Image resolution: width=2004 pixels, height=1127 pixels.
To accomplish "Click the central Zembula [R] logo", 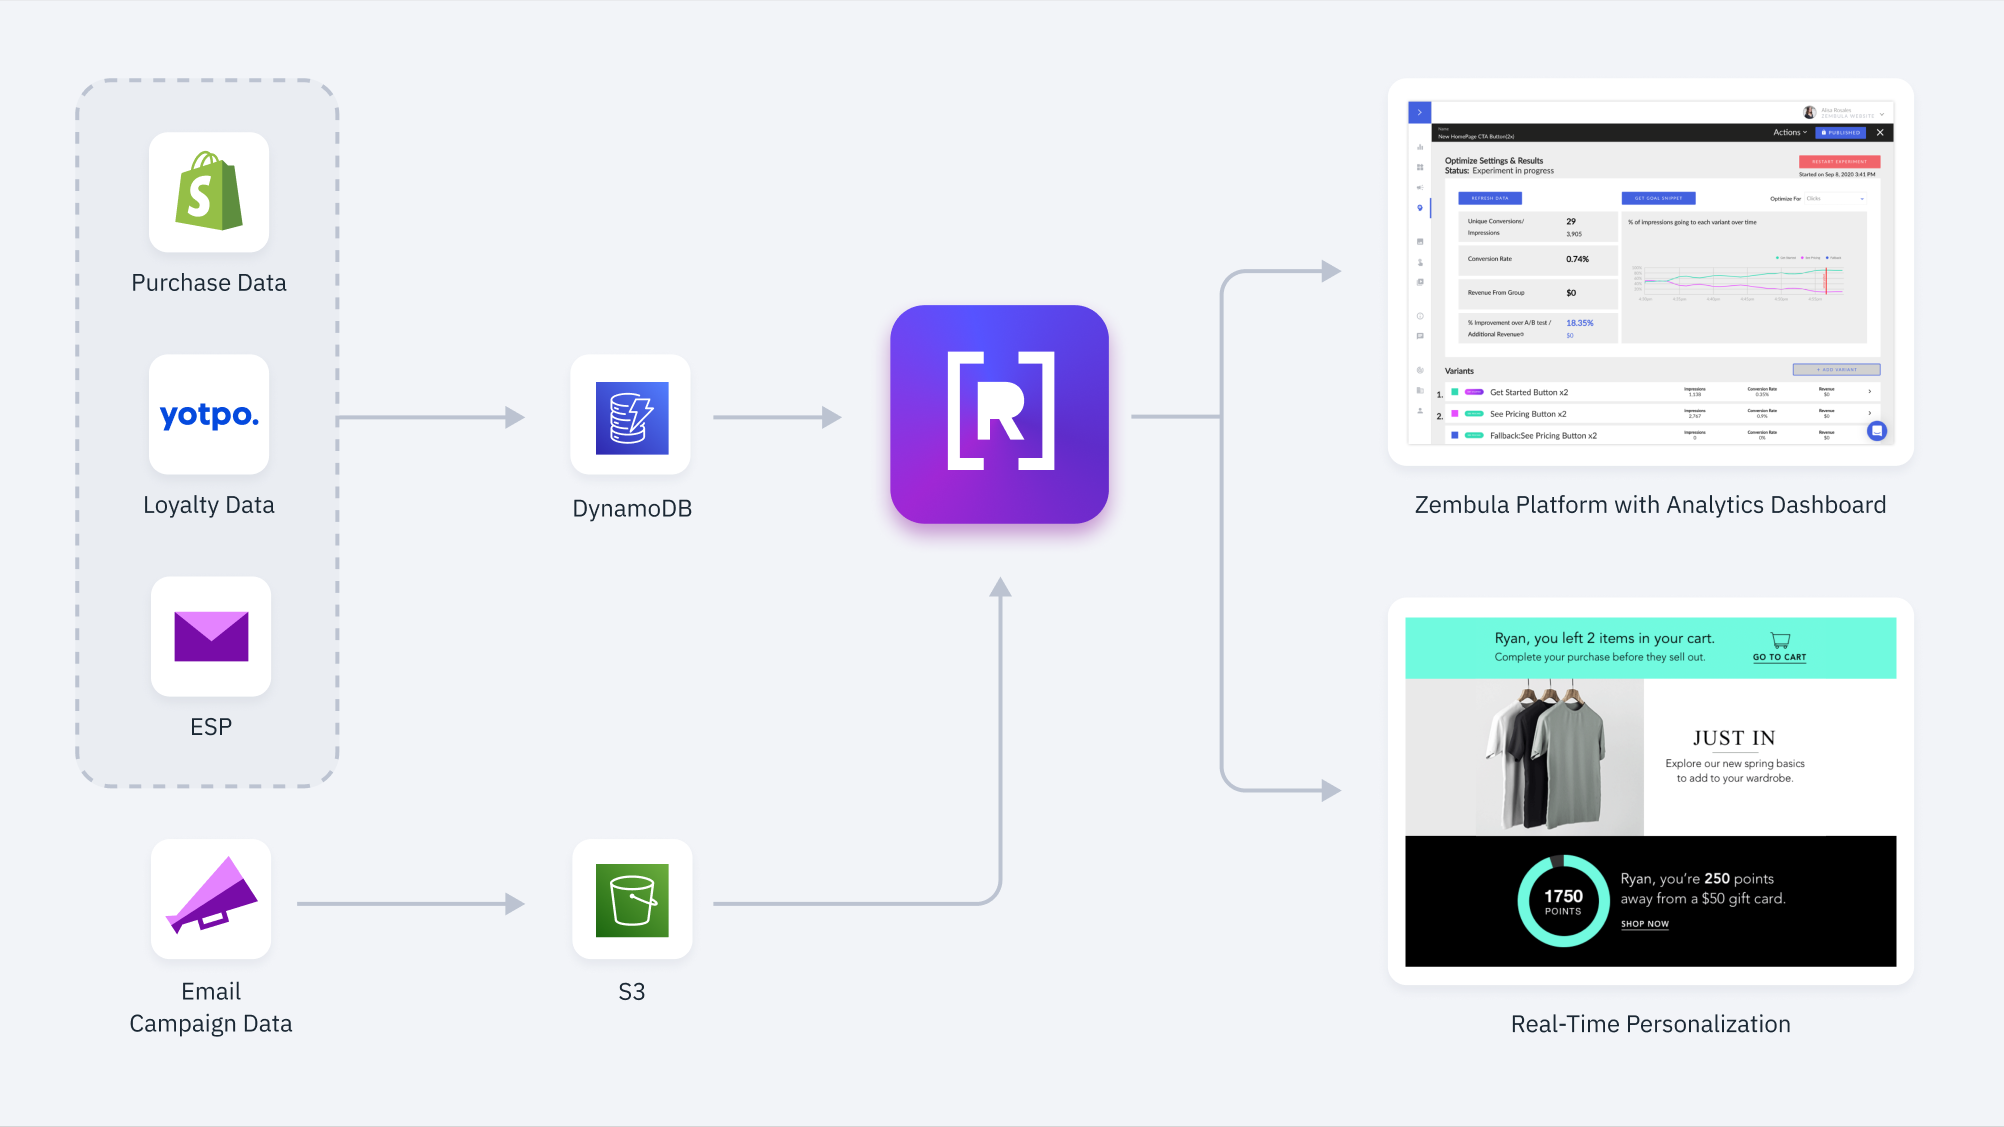I will coord(1000,414).
